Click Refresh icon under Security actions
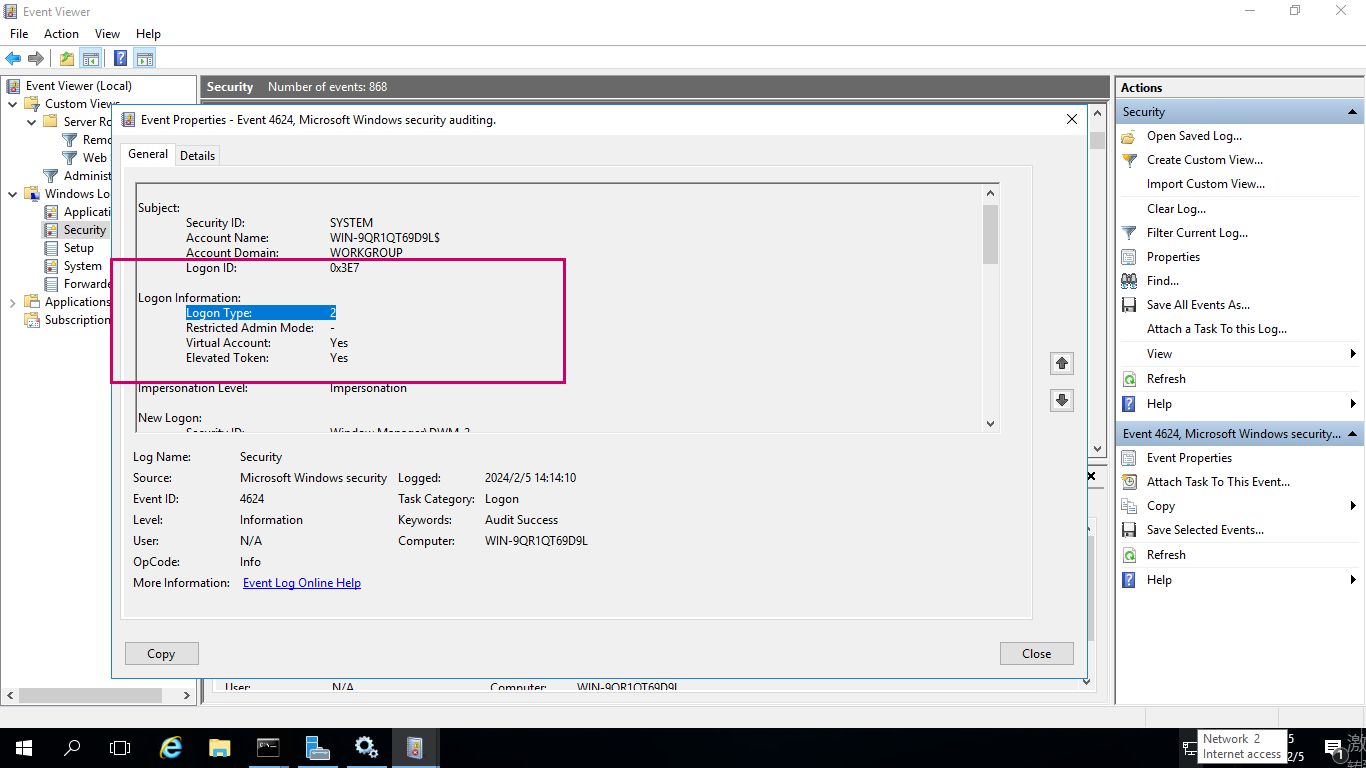Screen dimensions: 1366x768 pos(1129,379)
